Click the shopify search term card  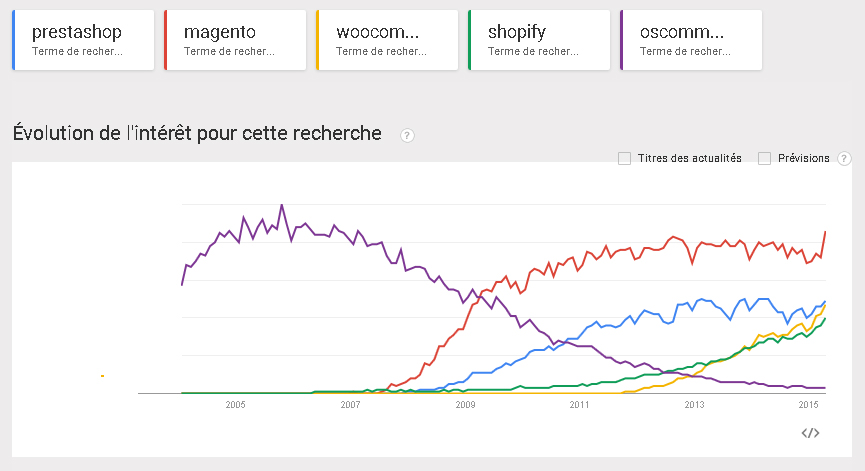coord(540,40)
